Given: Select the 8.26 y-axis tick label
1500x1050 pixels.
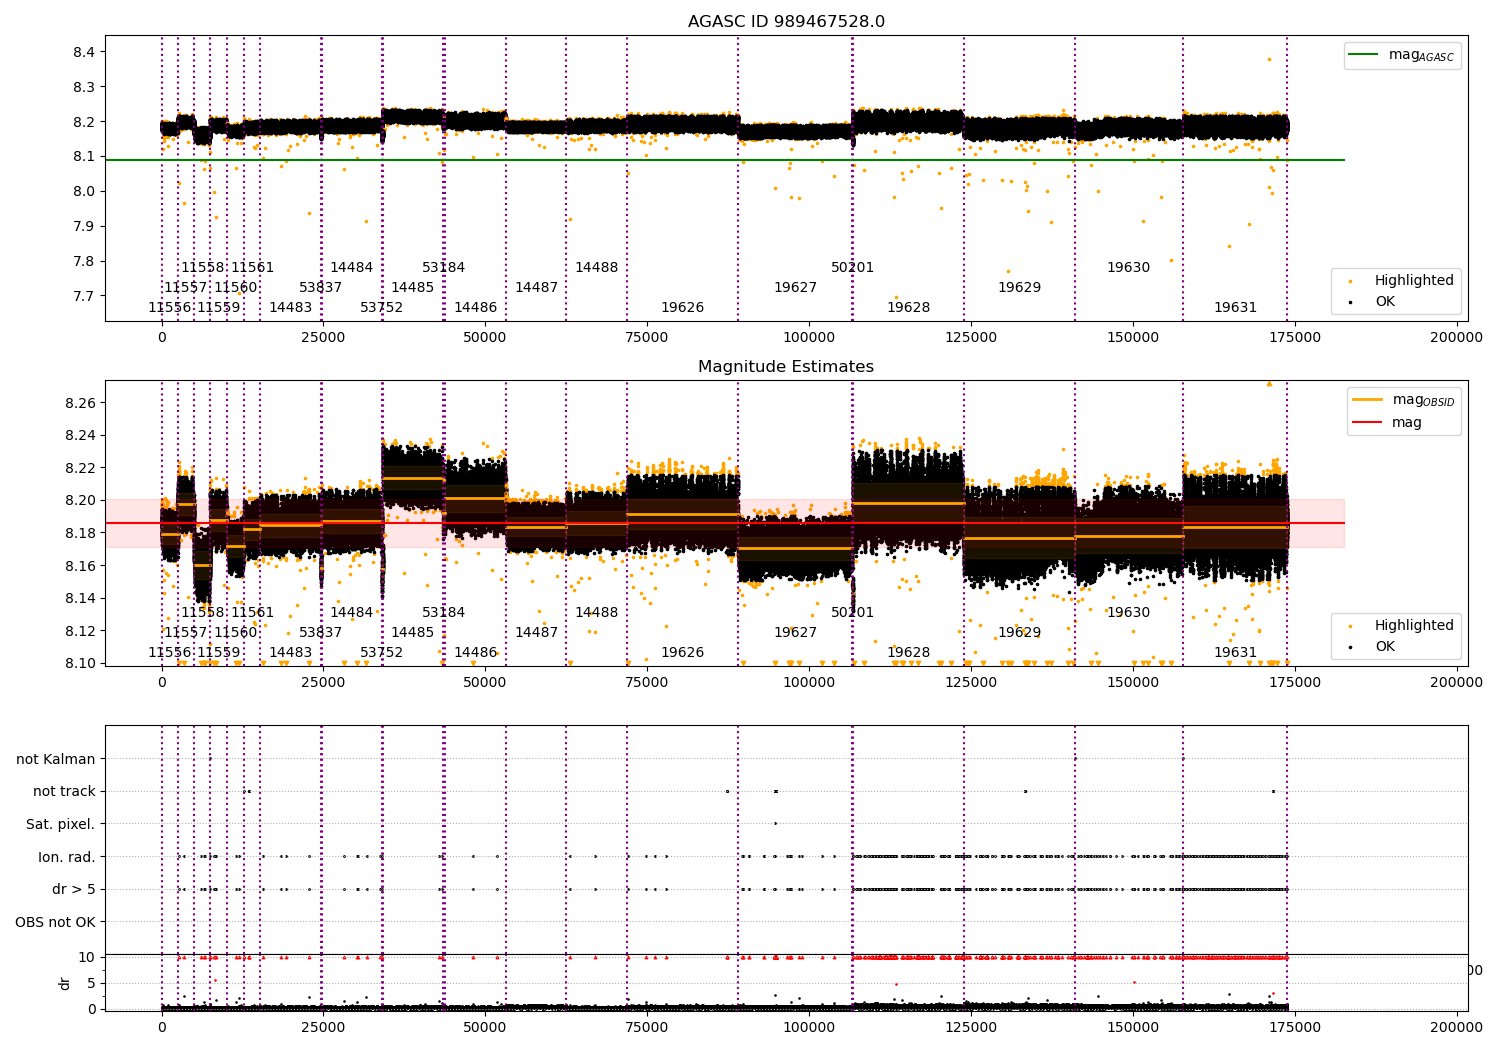Looking at the screenshot, I should pyautogui.click(x=81, y=403).
